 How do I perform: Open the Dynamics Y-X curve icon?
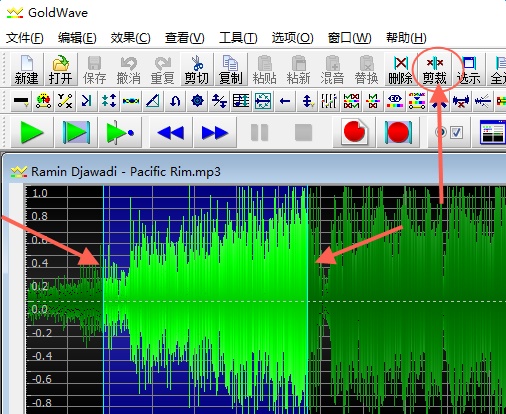tap(65, 101)
